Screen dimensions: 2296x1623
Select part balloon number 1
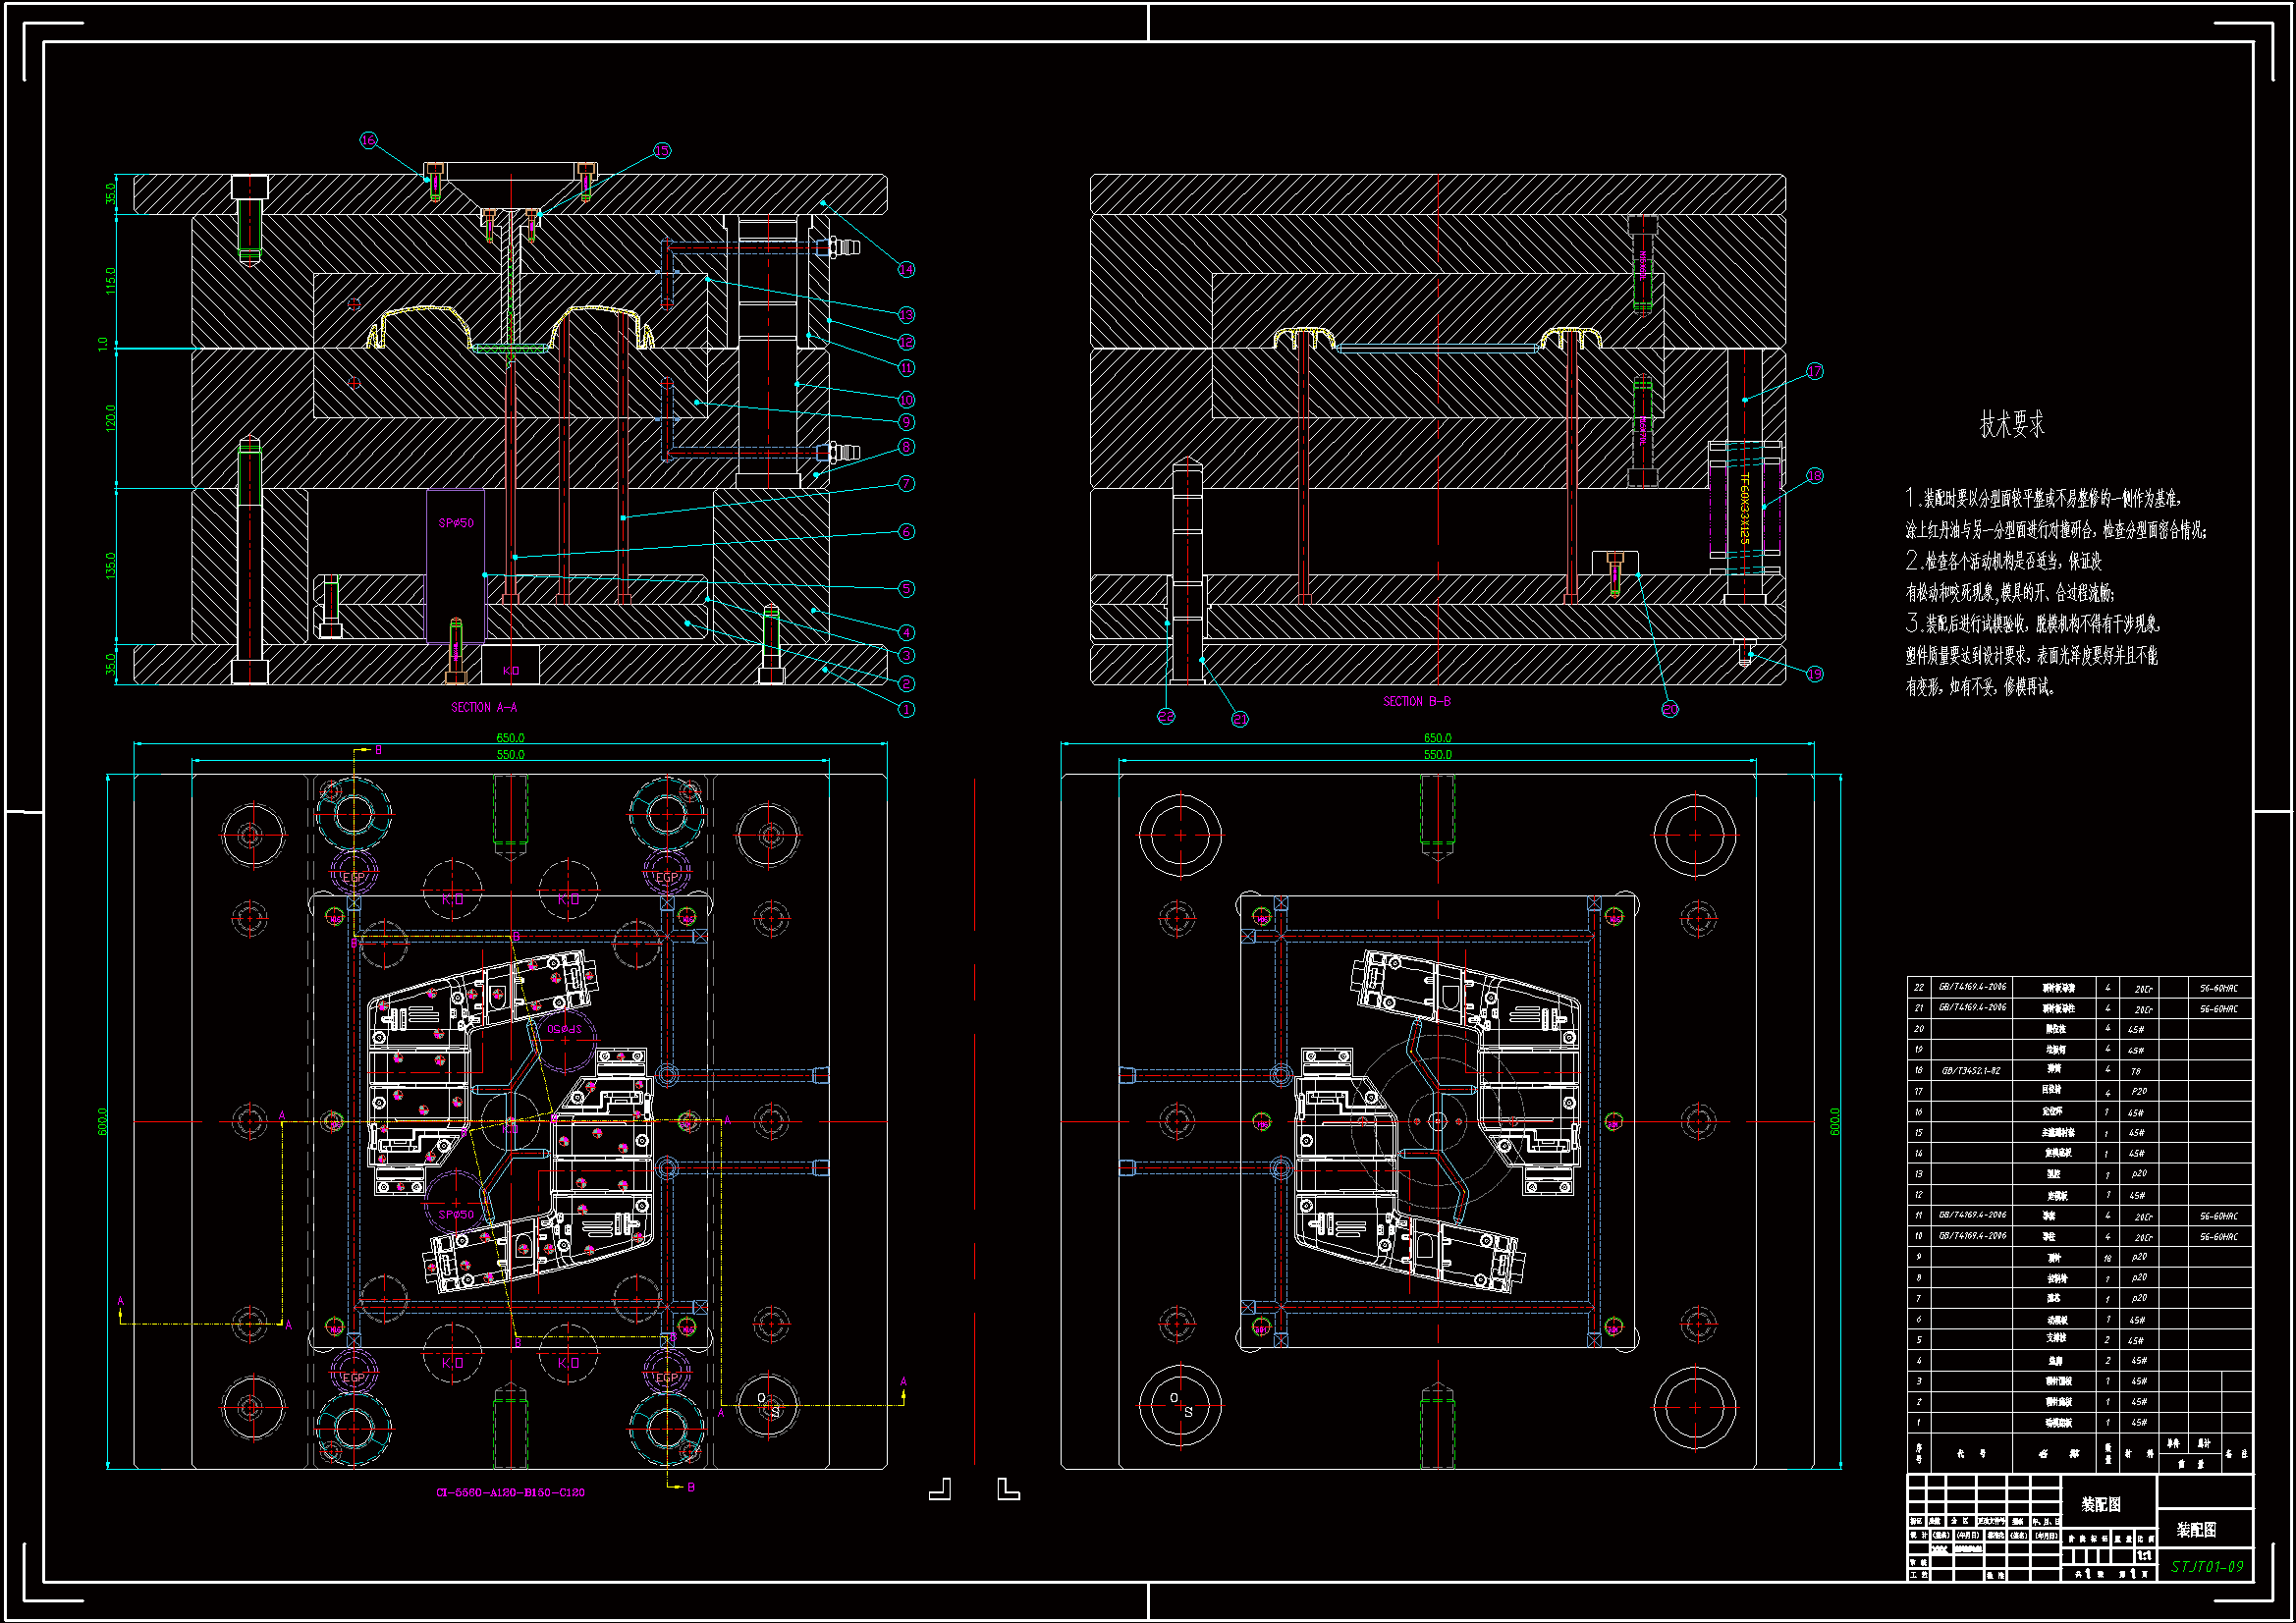pos(906,710)
